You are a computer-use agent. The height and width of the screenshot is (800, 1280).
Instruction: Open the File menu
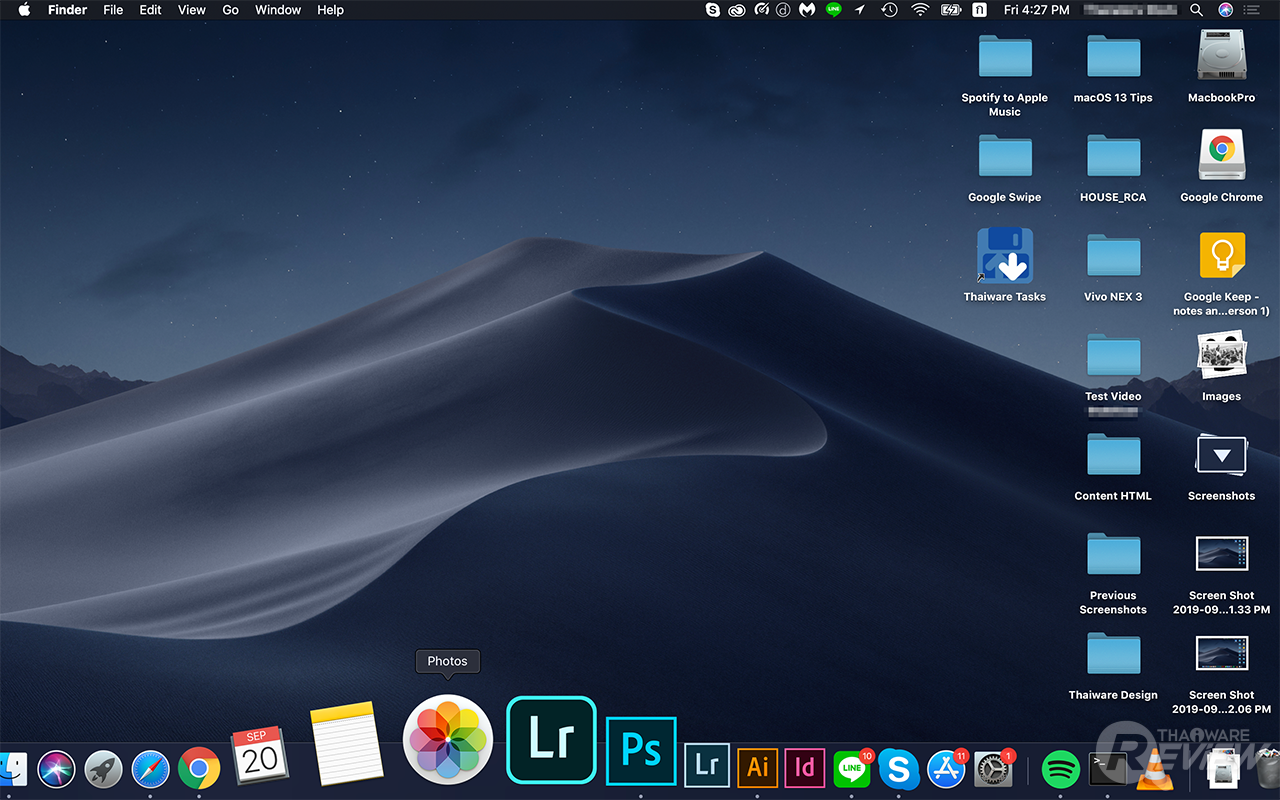coord(113,10)
